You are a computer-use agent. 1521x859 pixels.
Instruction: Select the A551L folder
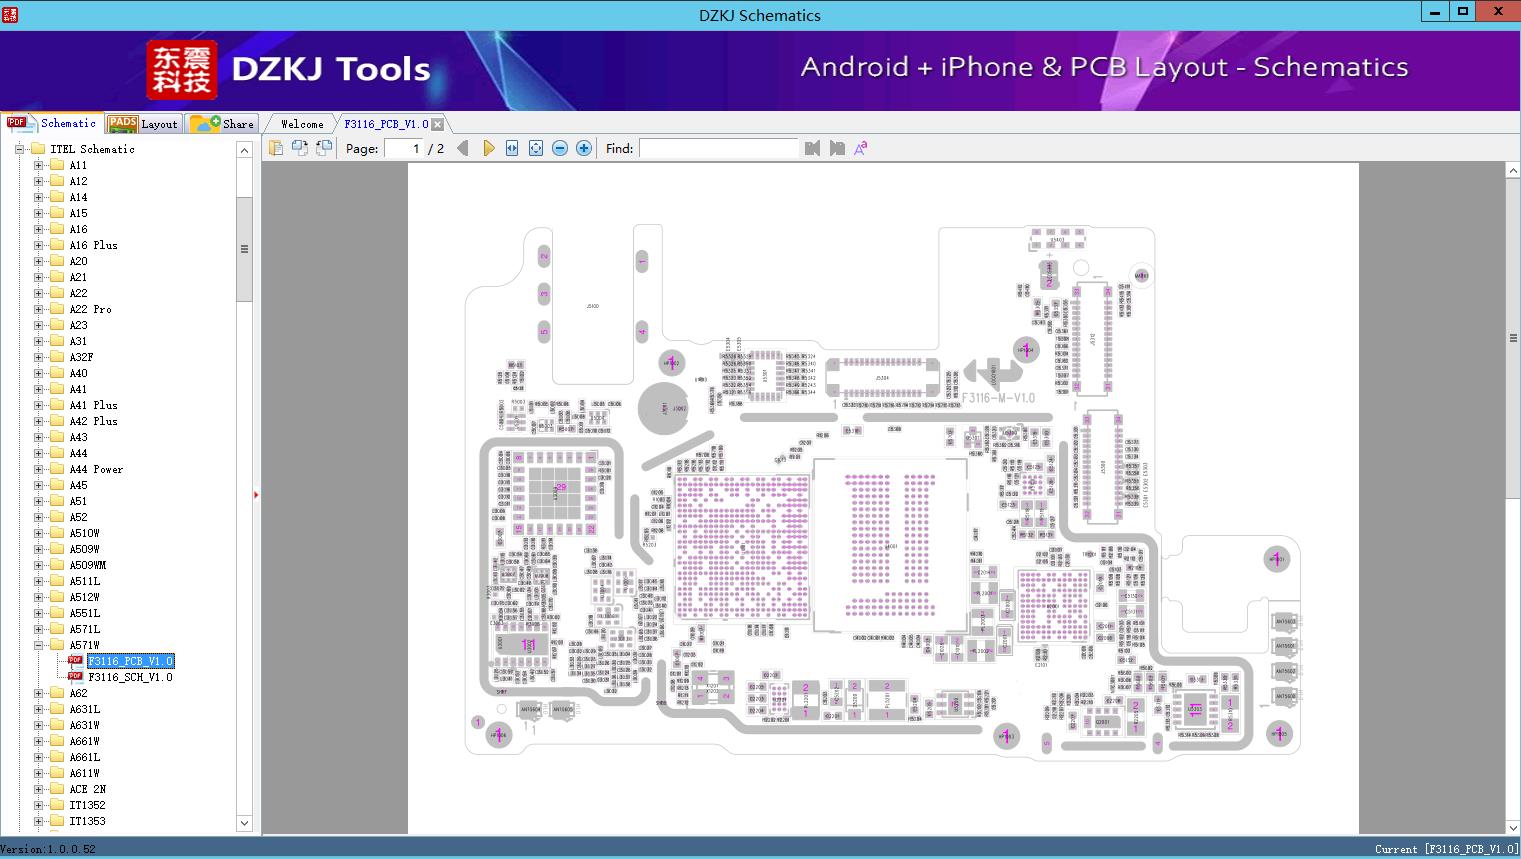point(84,613)
